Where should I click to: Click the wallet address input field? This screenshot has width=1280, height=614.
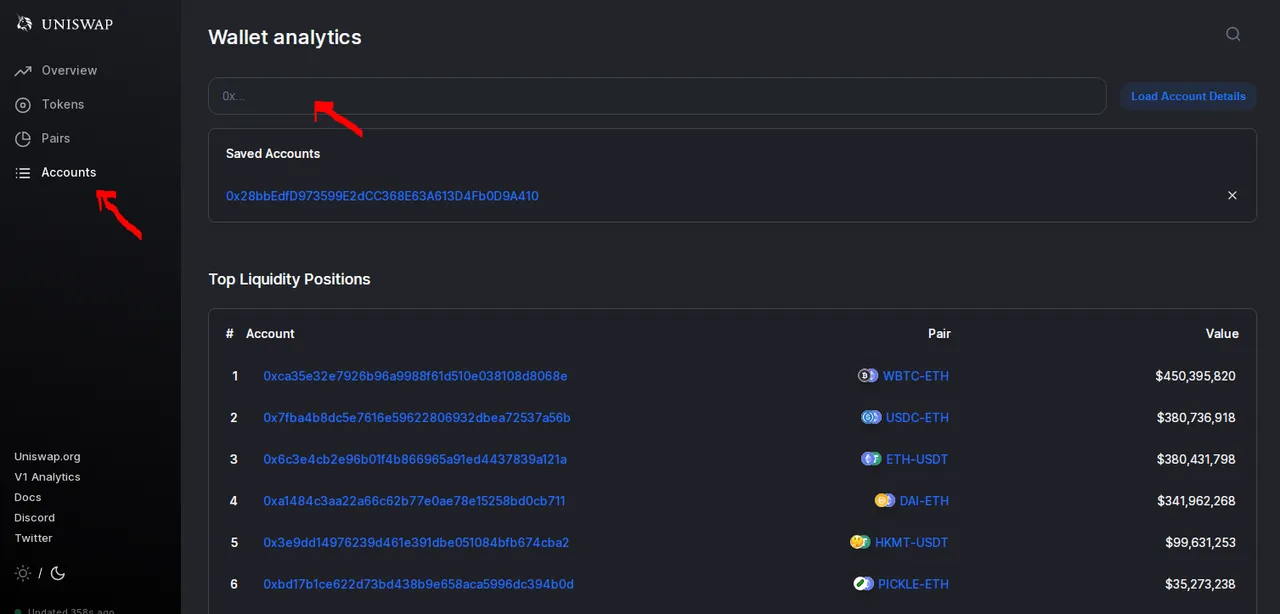tap(657, 96)
